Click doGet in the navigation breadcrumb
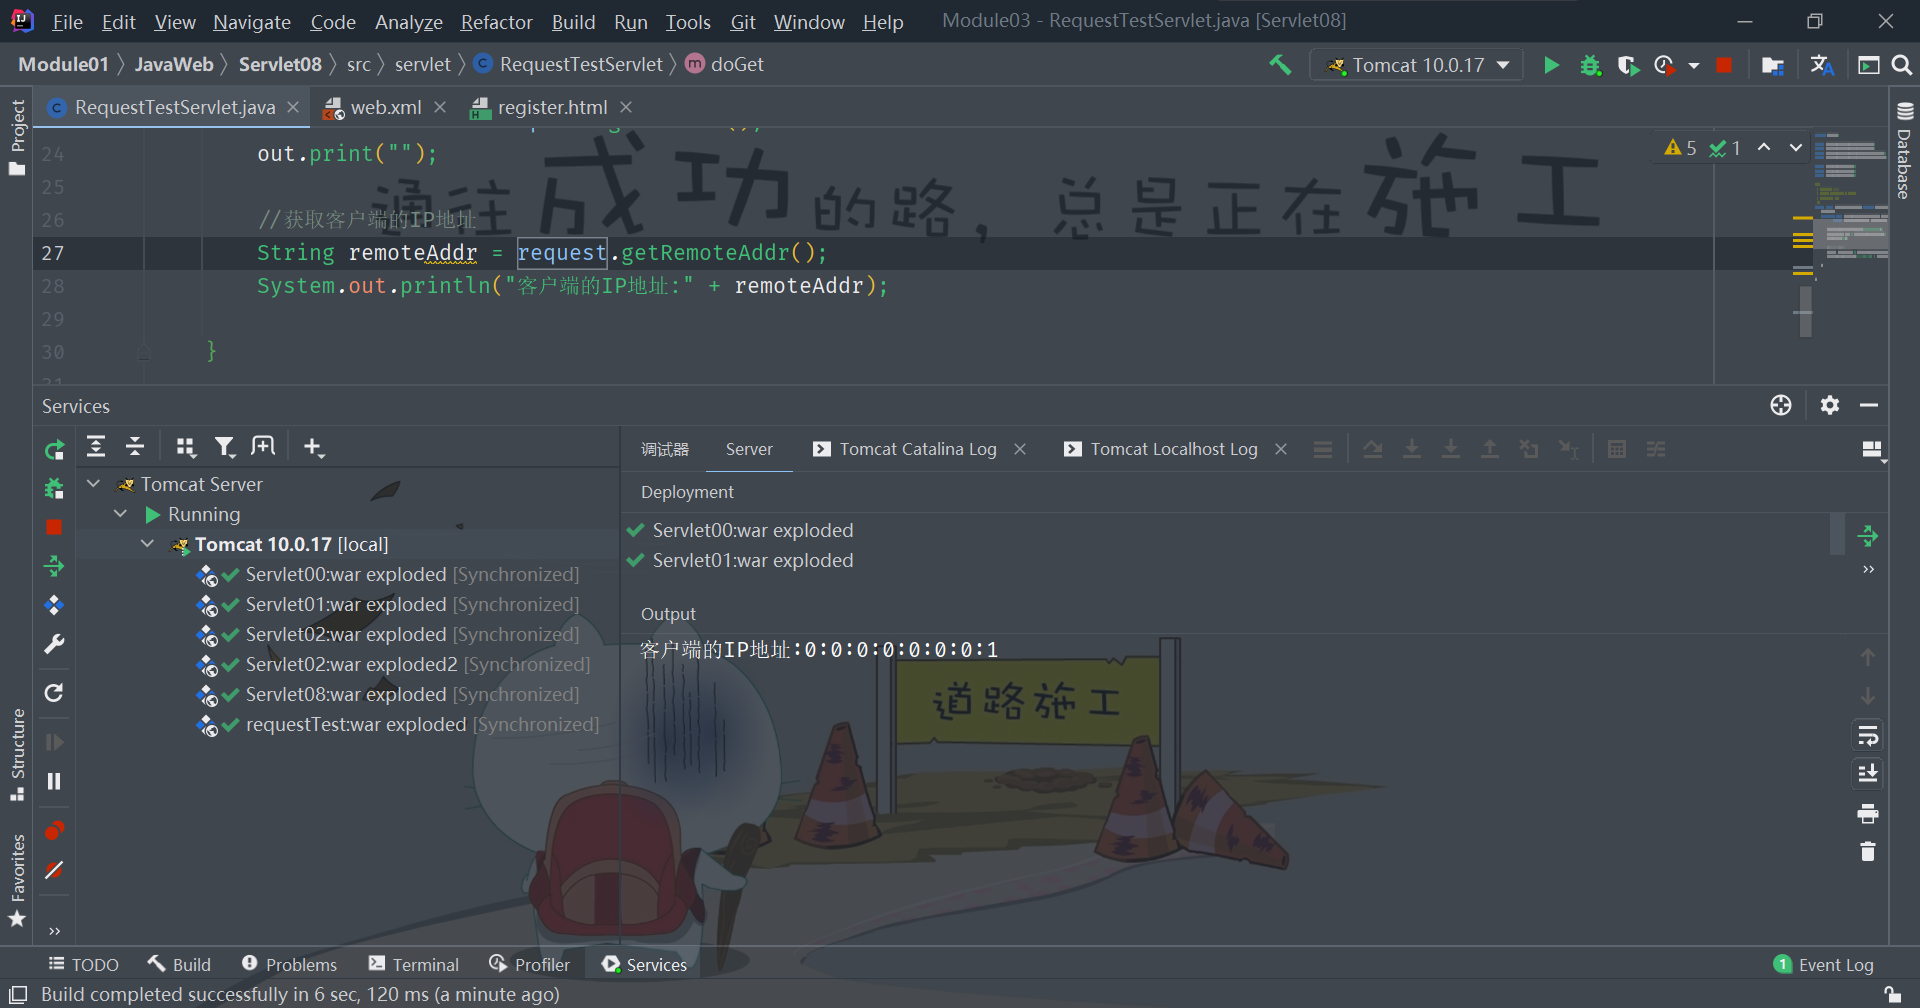The width and height of the screenshot is (1920, 1008). 737,64
